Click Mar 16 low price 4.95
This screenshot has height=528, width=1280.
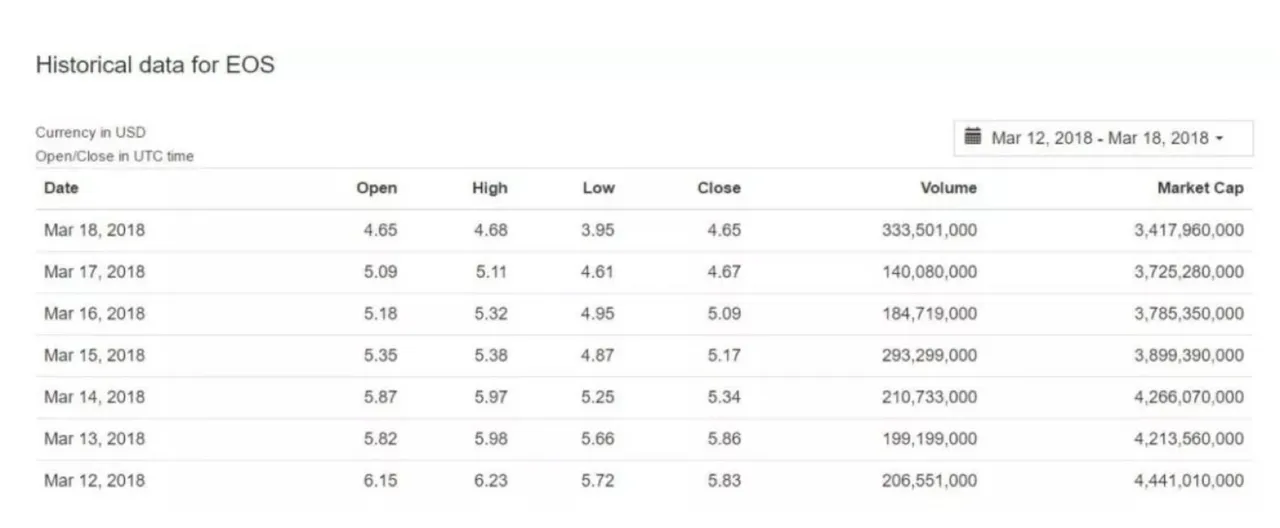tap(598, 314)
